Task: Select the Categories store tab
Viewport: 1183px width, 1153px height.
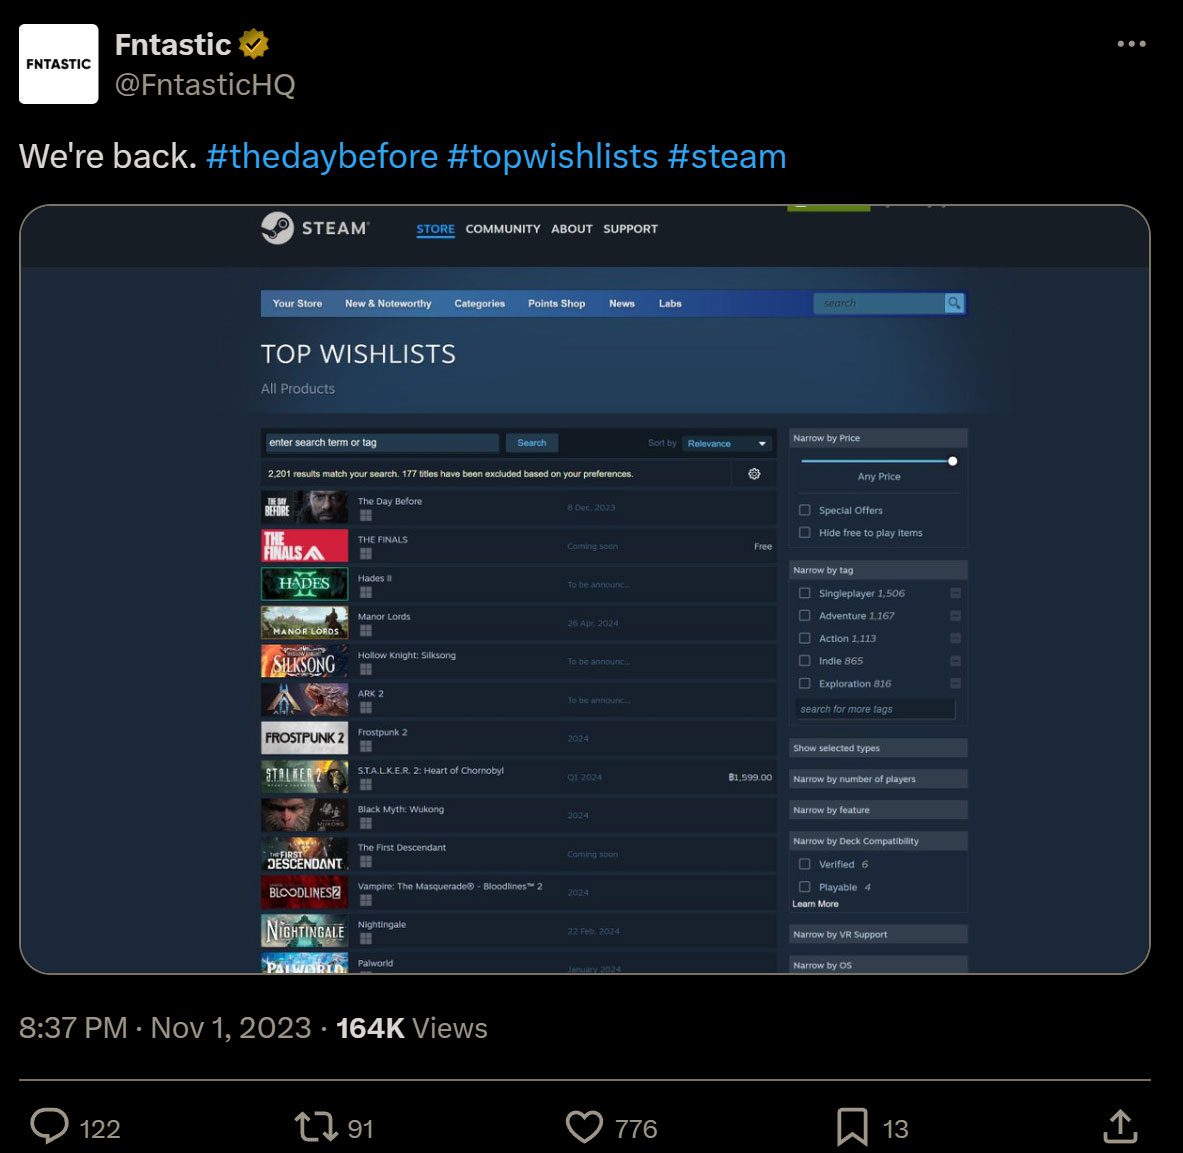Action: click(479, 303)
